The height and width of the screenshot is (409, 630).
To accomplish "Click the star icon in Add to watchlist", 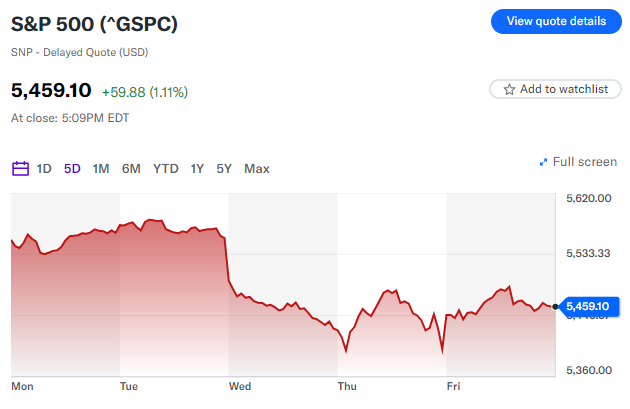I will point(510,89).
